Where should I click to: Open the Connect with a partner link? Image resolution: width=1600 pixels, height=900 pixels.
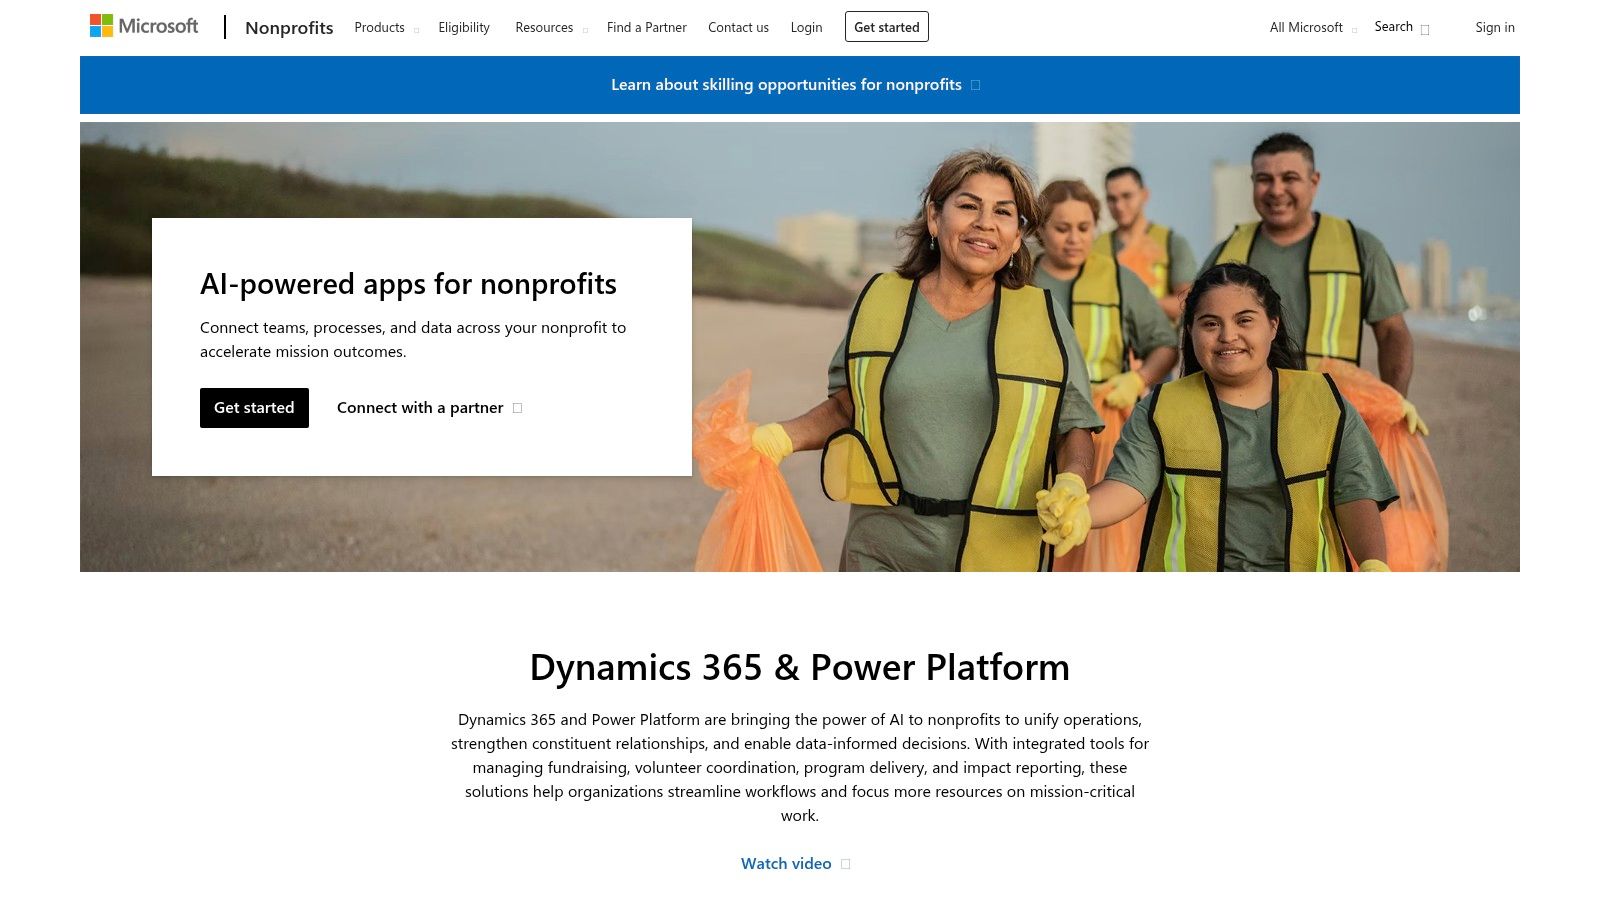(x=420, y=407)
